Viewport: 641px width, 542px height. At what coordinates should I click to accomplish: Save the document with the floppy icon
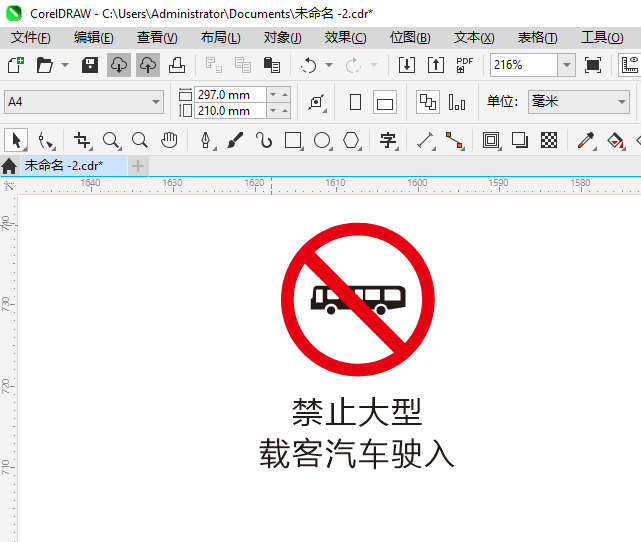(x=90, y=65)
